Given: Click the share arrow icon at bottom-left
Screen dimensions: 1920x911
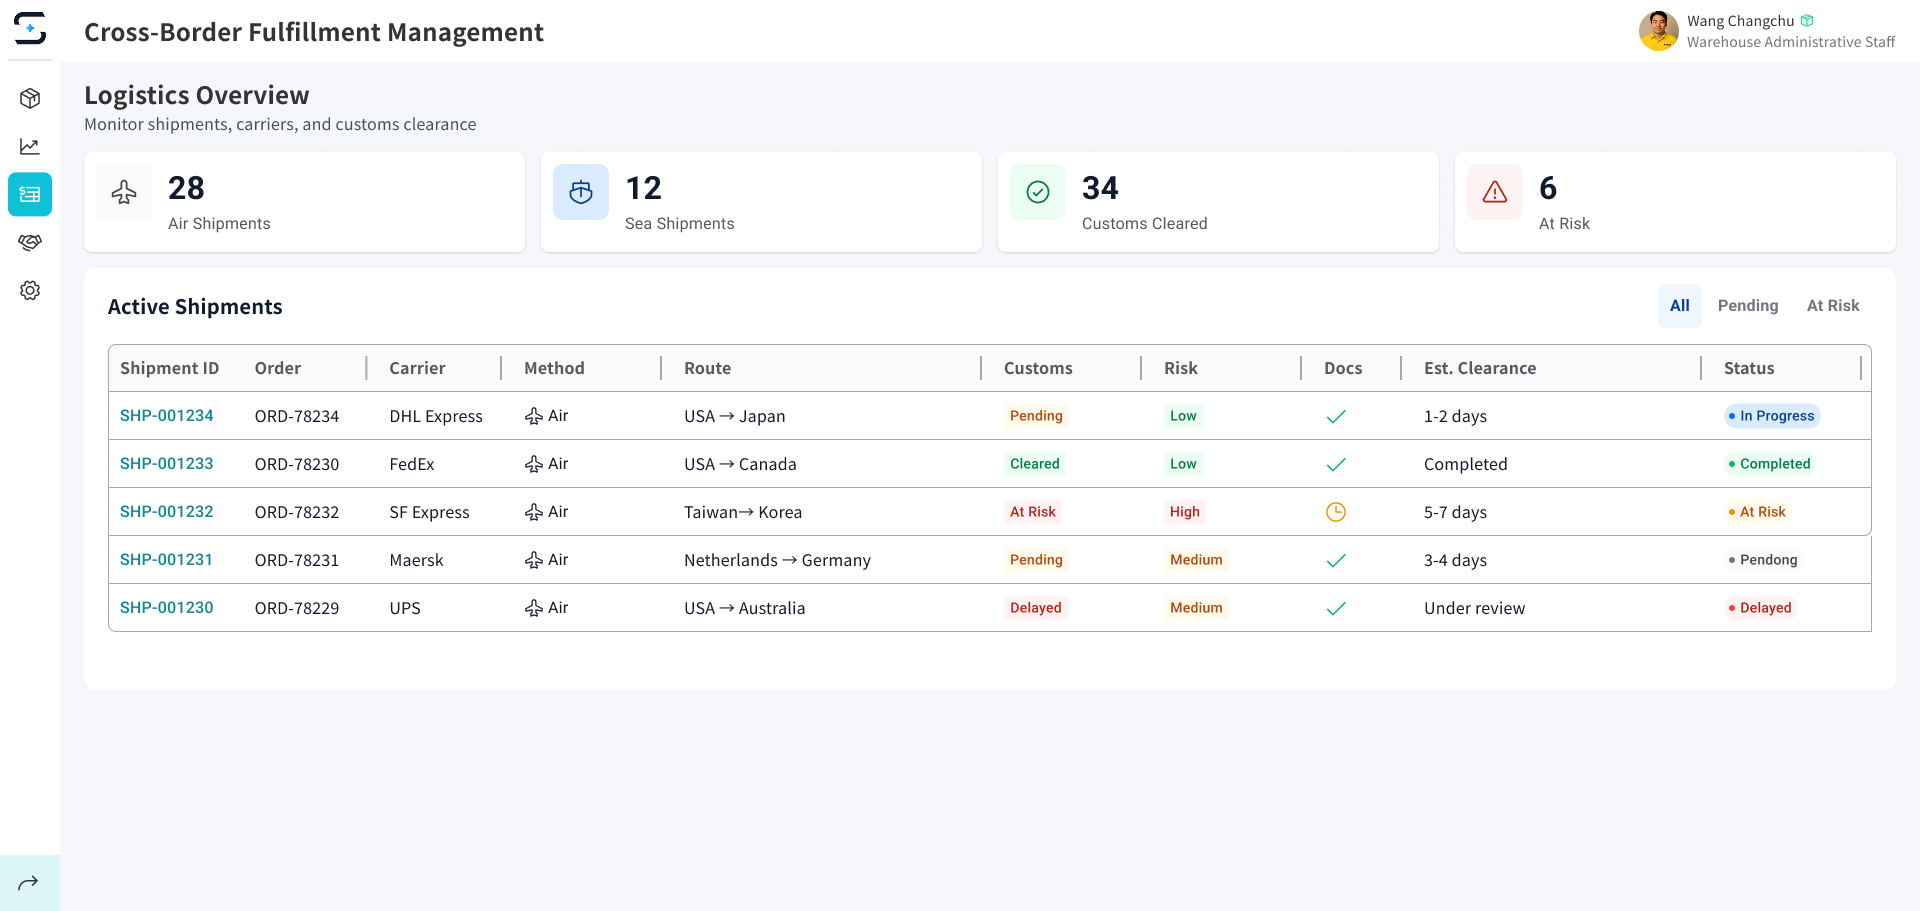Looking at the screenshot, I should pos(29,882).
